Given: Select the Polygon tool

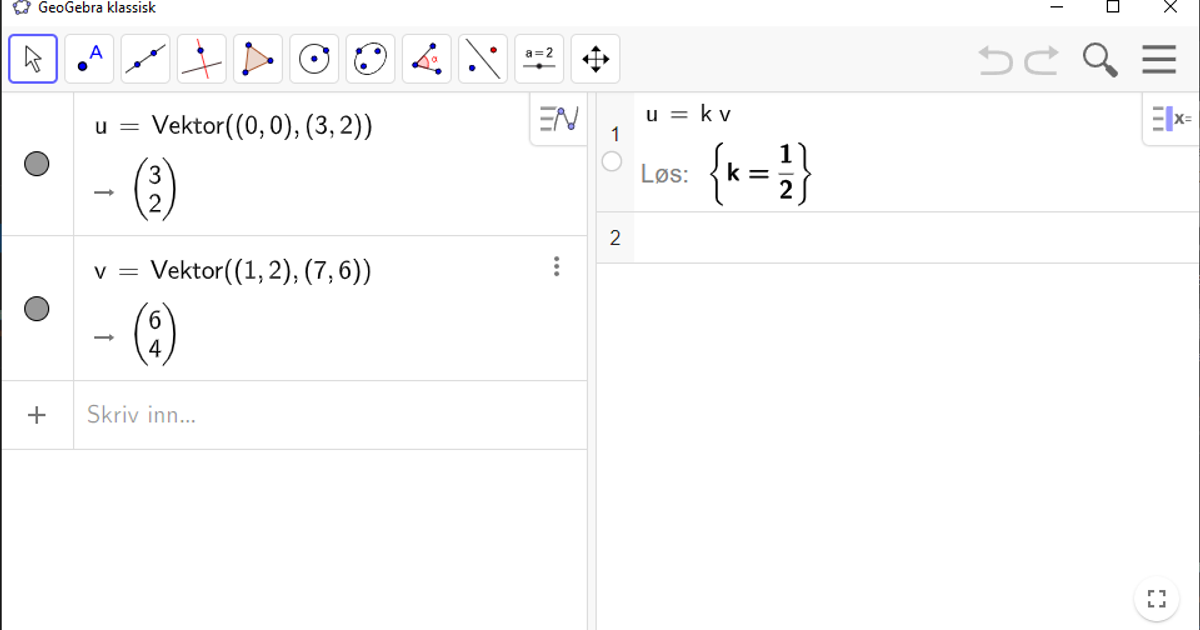Looking at the screenshot, I should (x=256, y=59).
